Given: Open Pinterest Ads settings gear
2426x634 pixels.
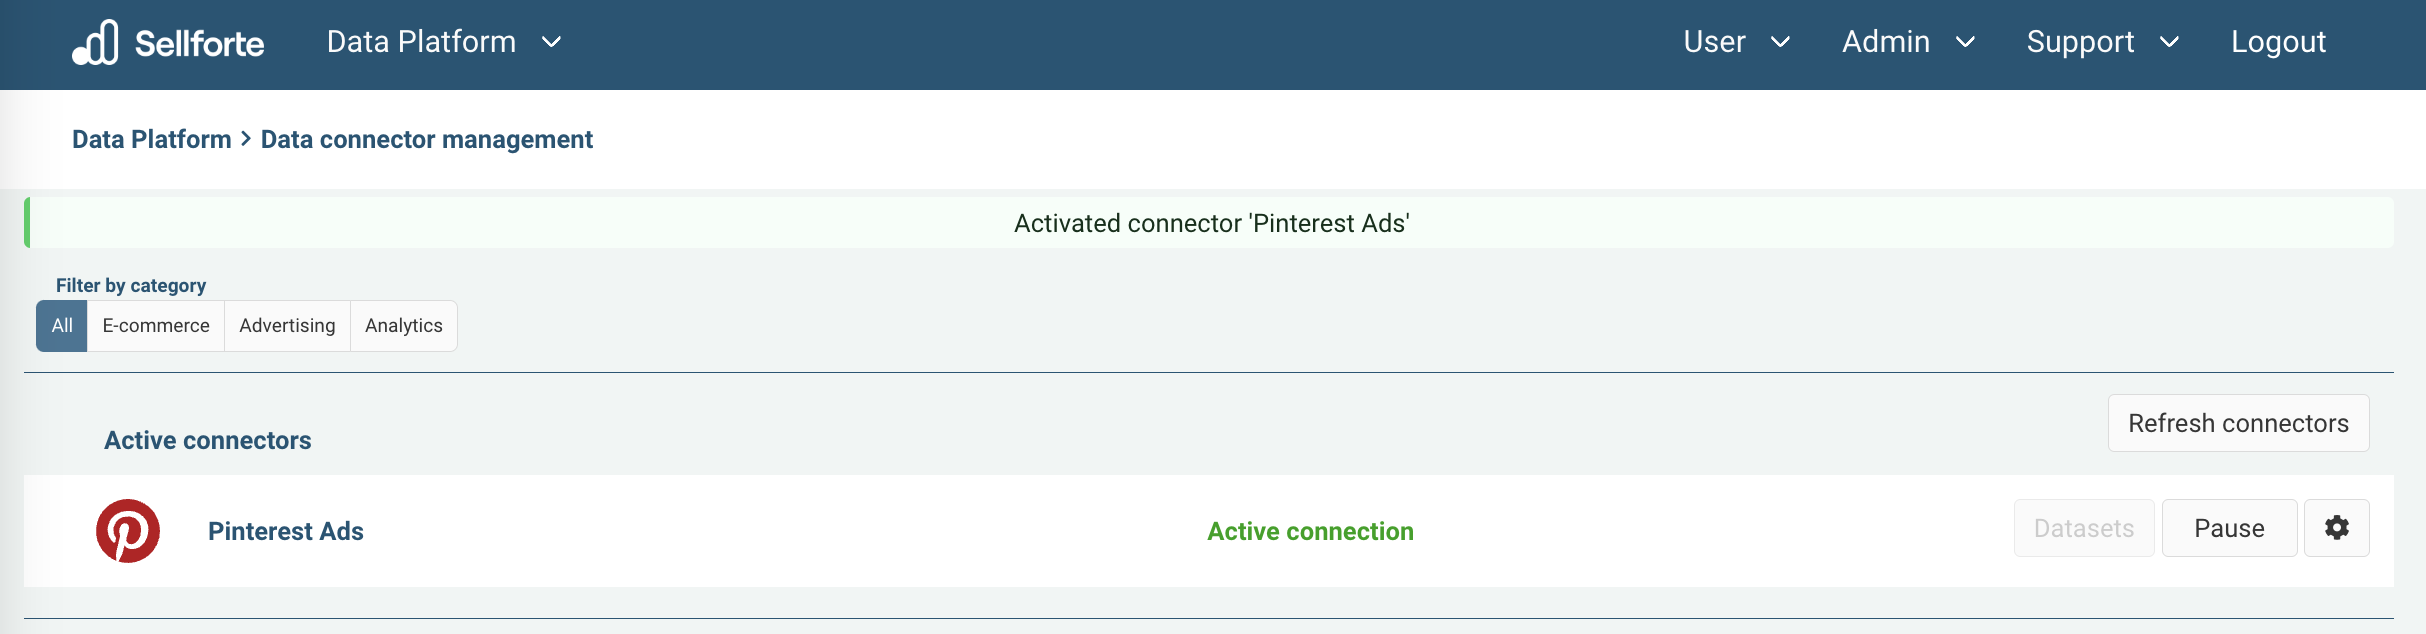Looking at the screenshot, I should (2336, 528).
